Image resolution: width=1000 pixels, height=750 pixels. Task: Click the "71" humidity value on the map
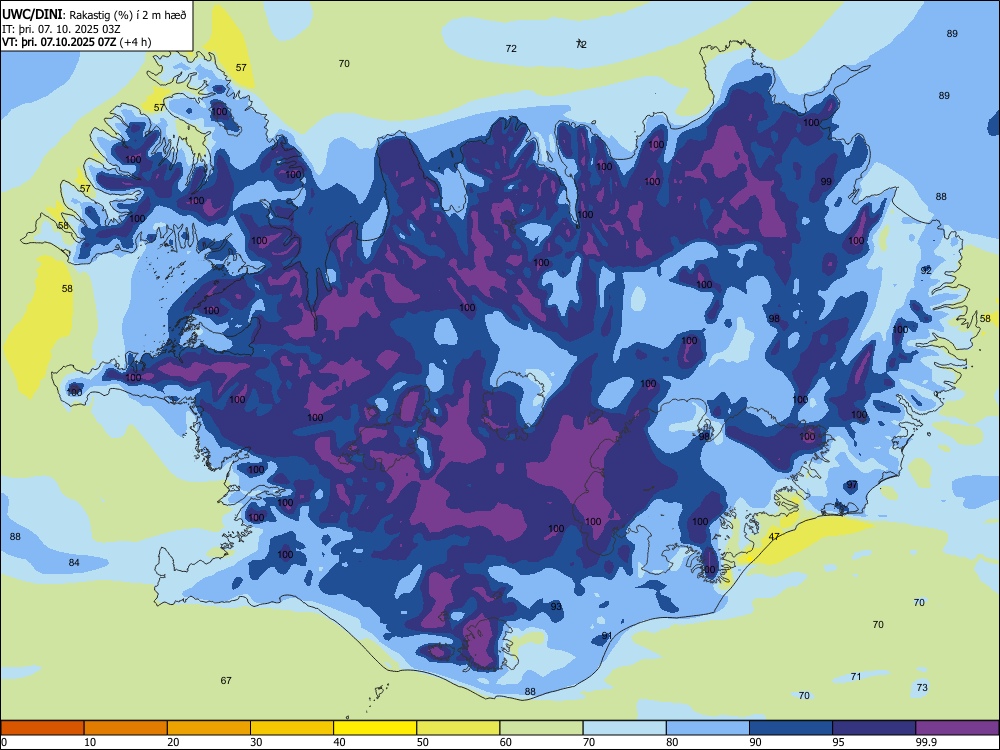pyautogui.click(x=856, y=676)
